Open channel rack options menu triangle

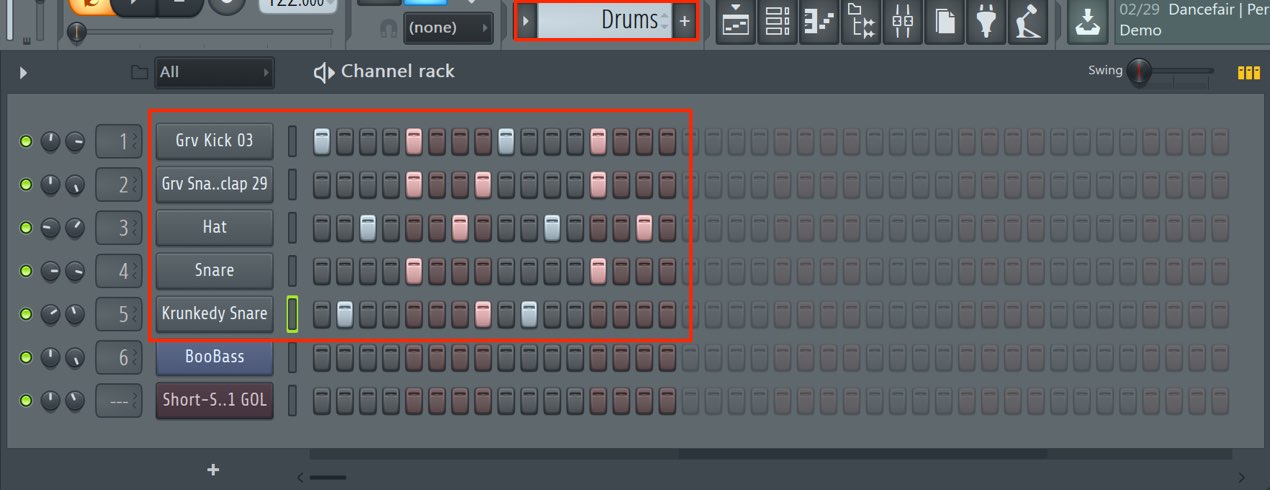[x=24, y=73]
